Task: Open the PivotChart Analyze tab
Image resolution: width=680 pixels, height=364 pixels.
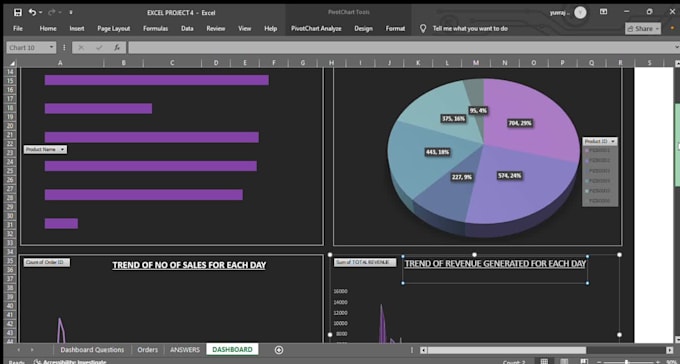Action: 316,29
